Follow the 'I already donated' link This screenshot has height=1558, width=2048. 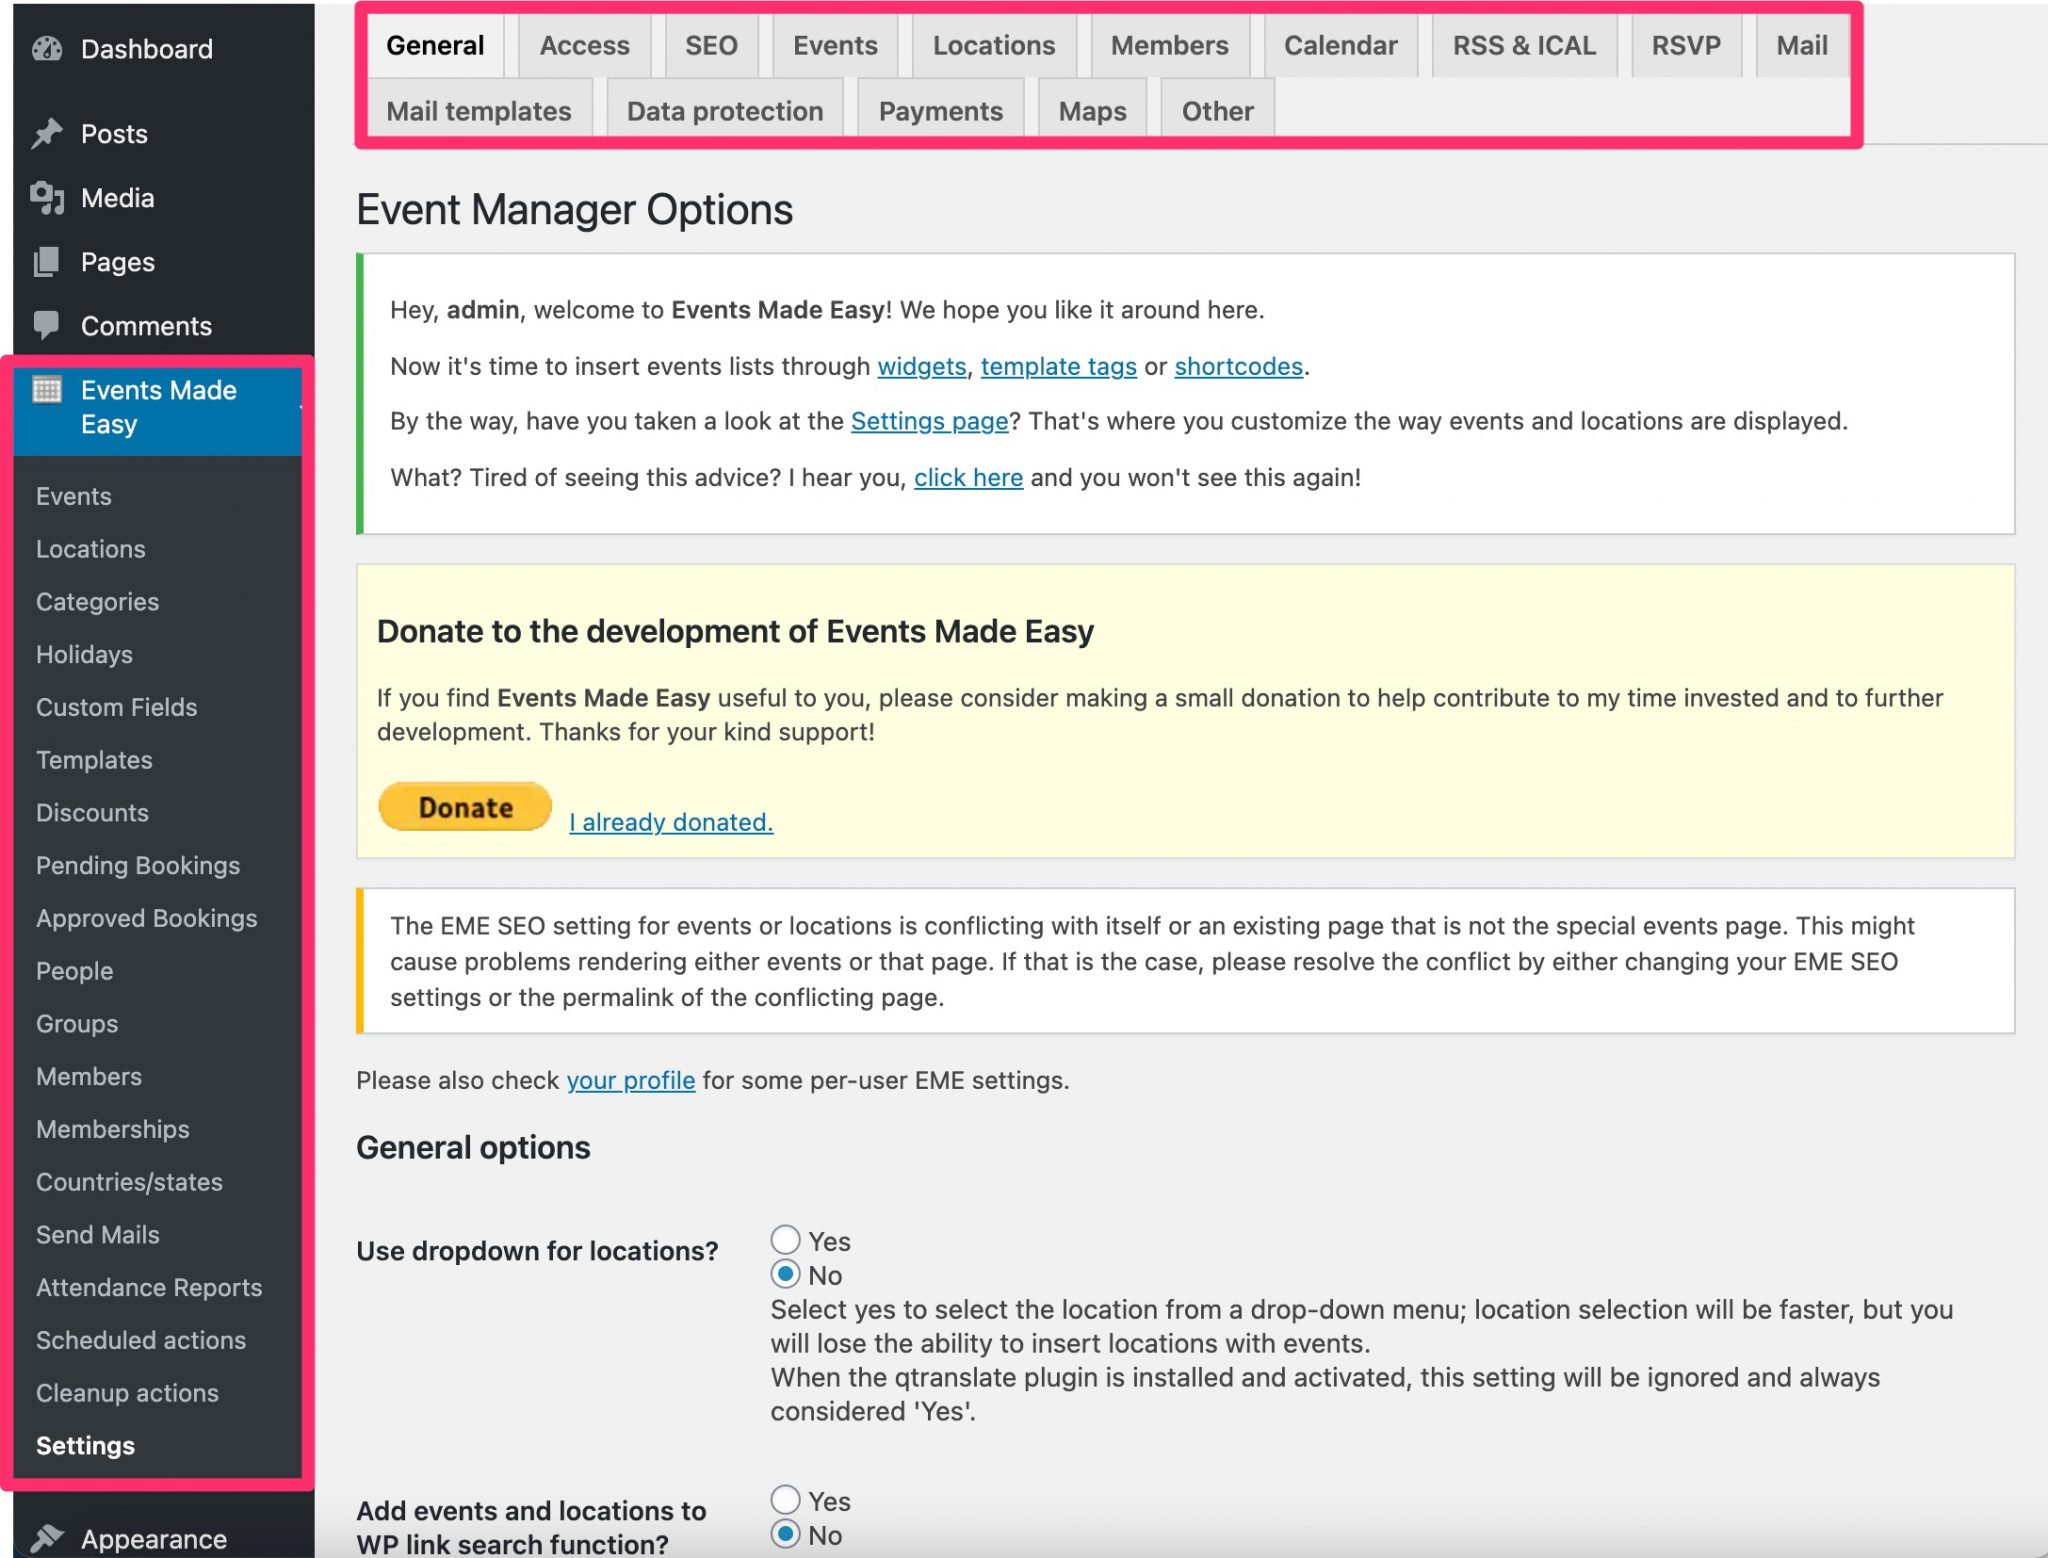tap(671, 822)
